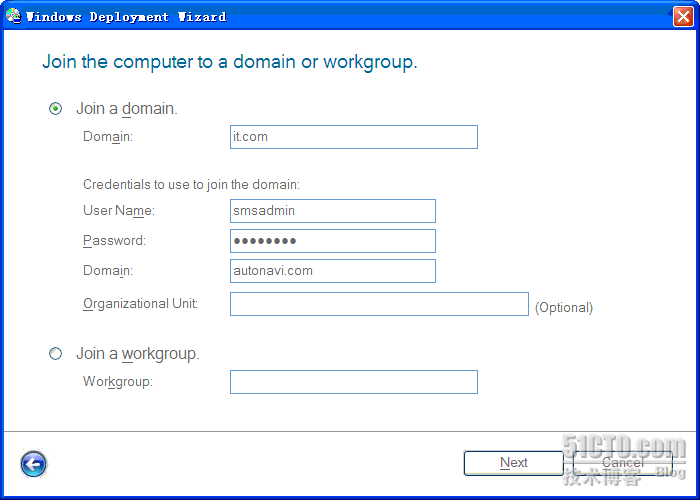Click the Windows Deployment Wizard title icon
This screenshot has height=500, width=700.
(x=13, y=16)
